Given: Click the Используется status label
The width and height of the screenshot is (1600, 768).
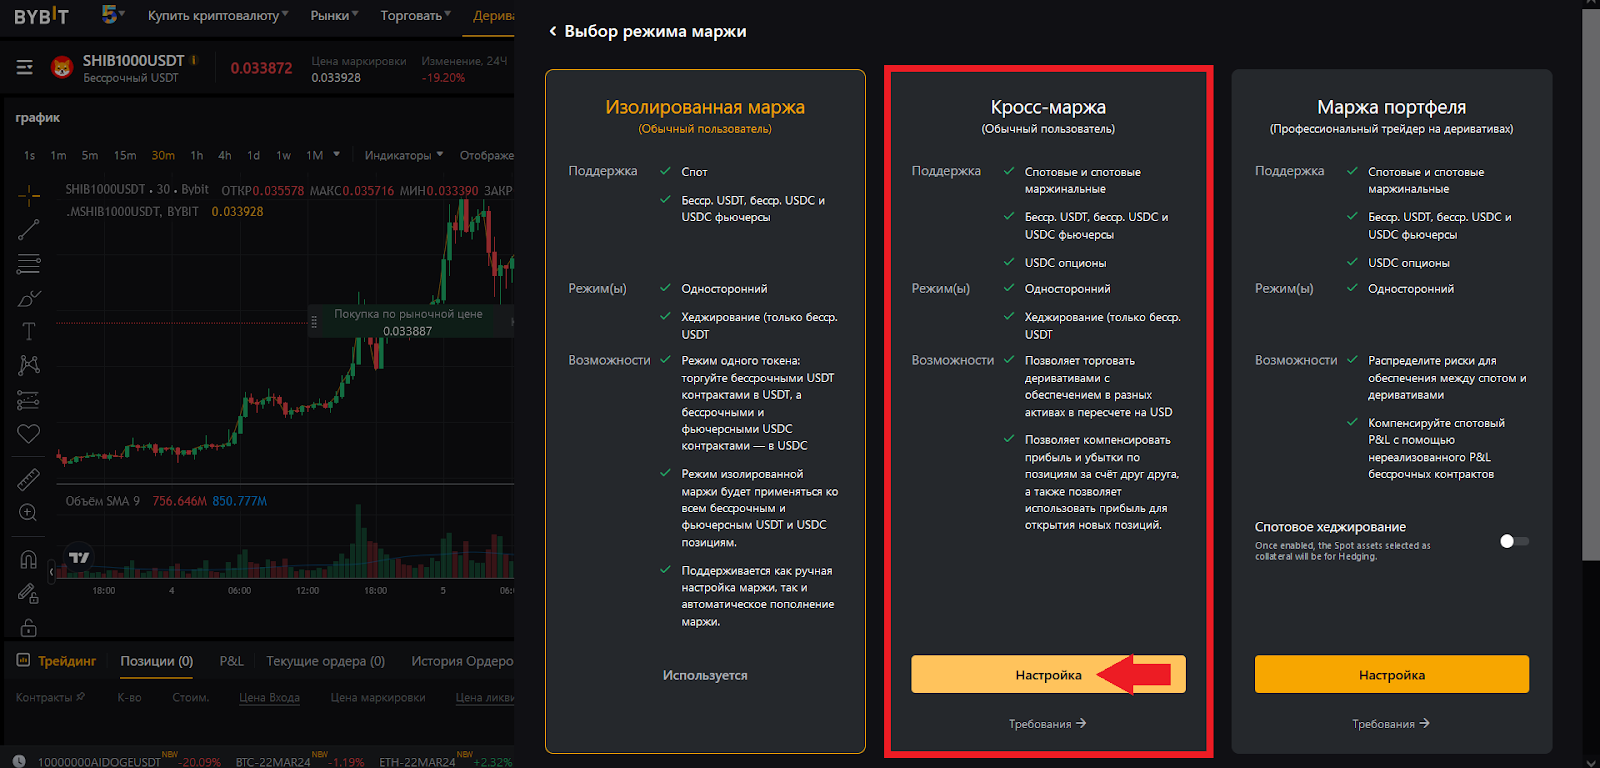Looking at the screenshot, I should pos(705,676).
